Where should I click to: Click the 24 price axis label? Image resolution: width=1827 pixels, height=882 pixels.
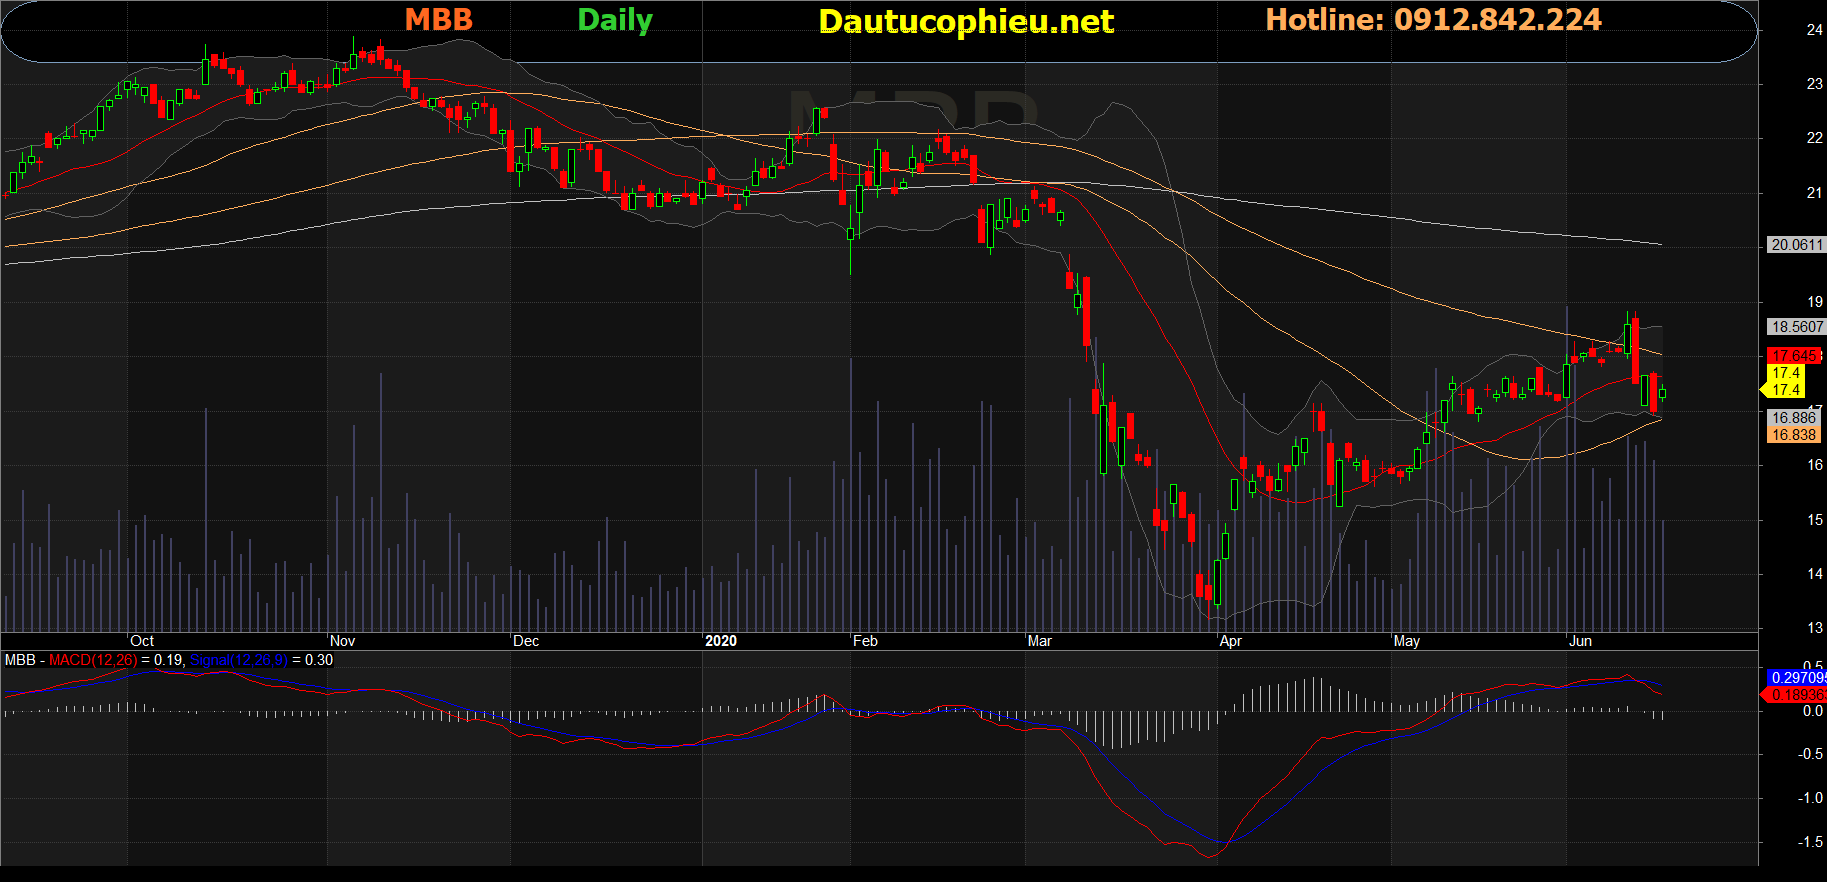(1814, 30)
